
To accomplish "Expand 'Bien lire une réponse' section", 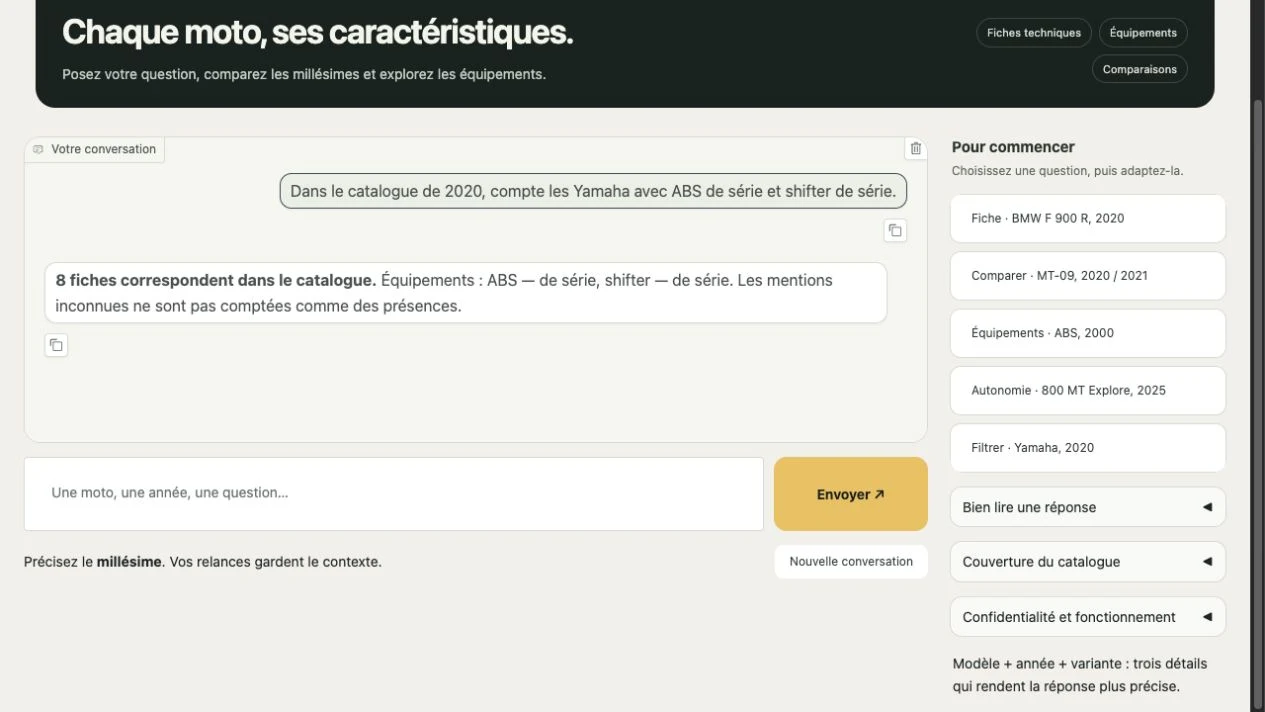I will tap(1087, 507).
